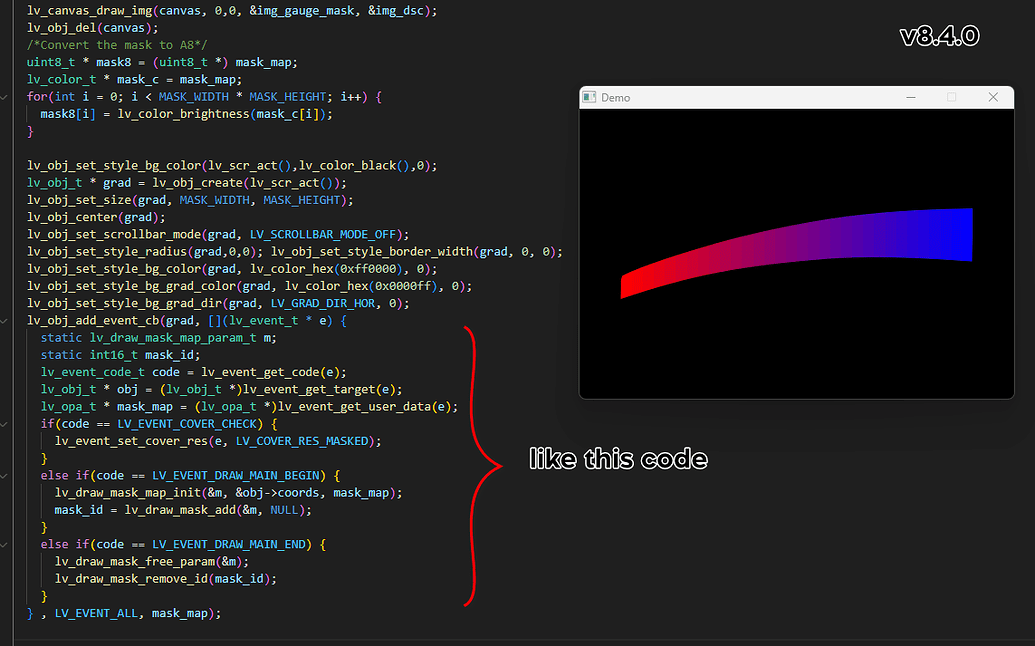
Task: Click the blue end of the gradient arc
Action: (958, 233)
